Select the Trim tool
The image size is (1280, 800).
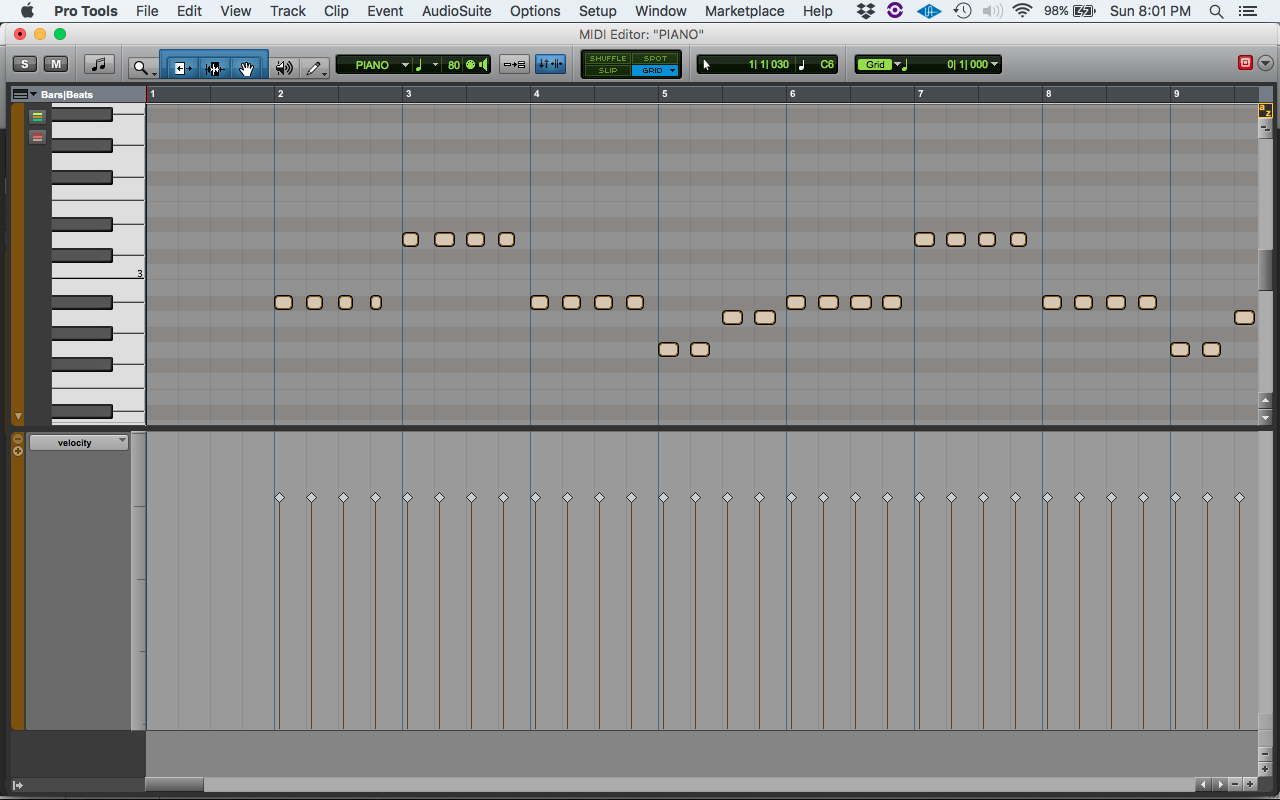pyautogui.click(x=181, y=66)
